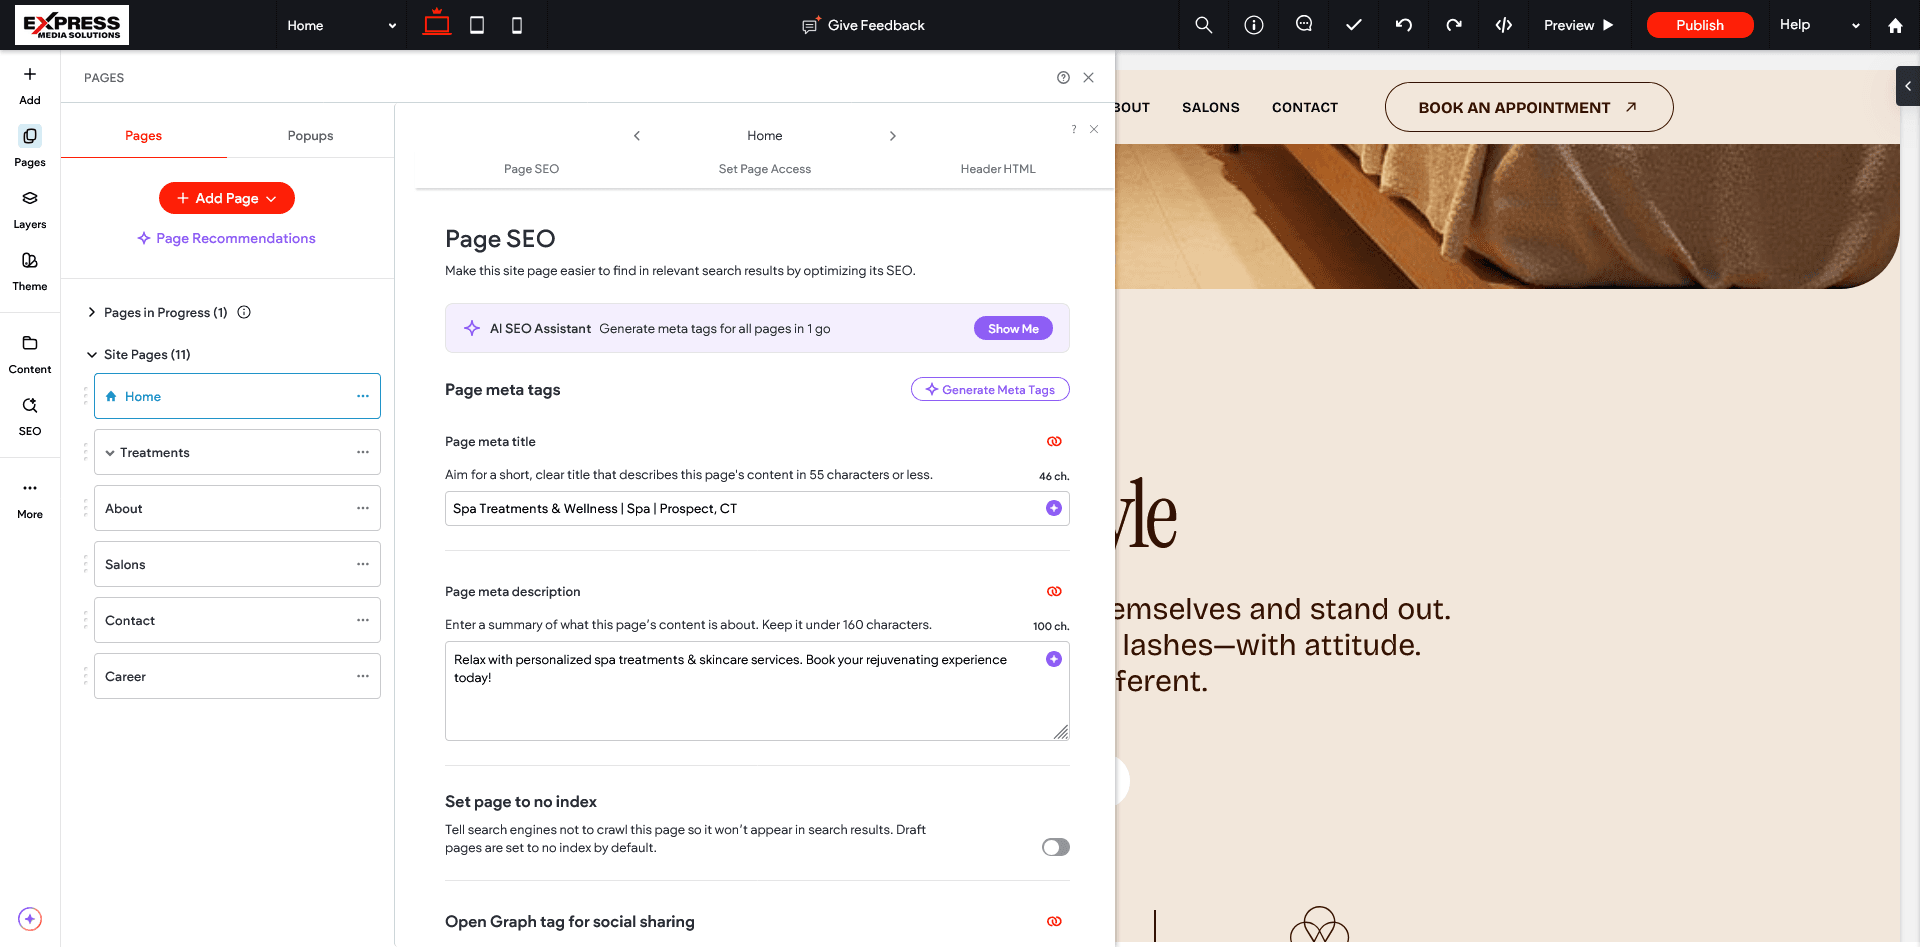Open options menu for About page
This screenshot has height=947, width=1920.
362,508
